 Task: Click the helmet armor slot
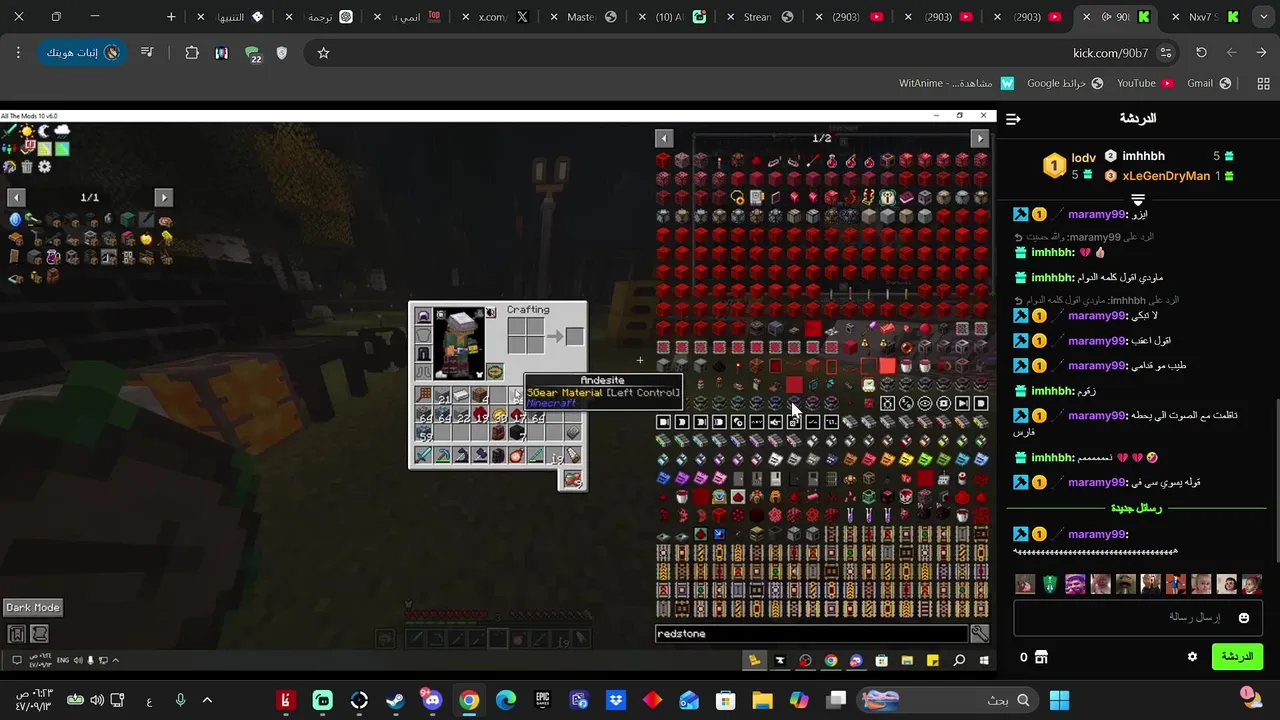[x=423, y=316]
